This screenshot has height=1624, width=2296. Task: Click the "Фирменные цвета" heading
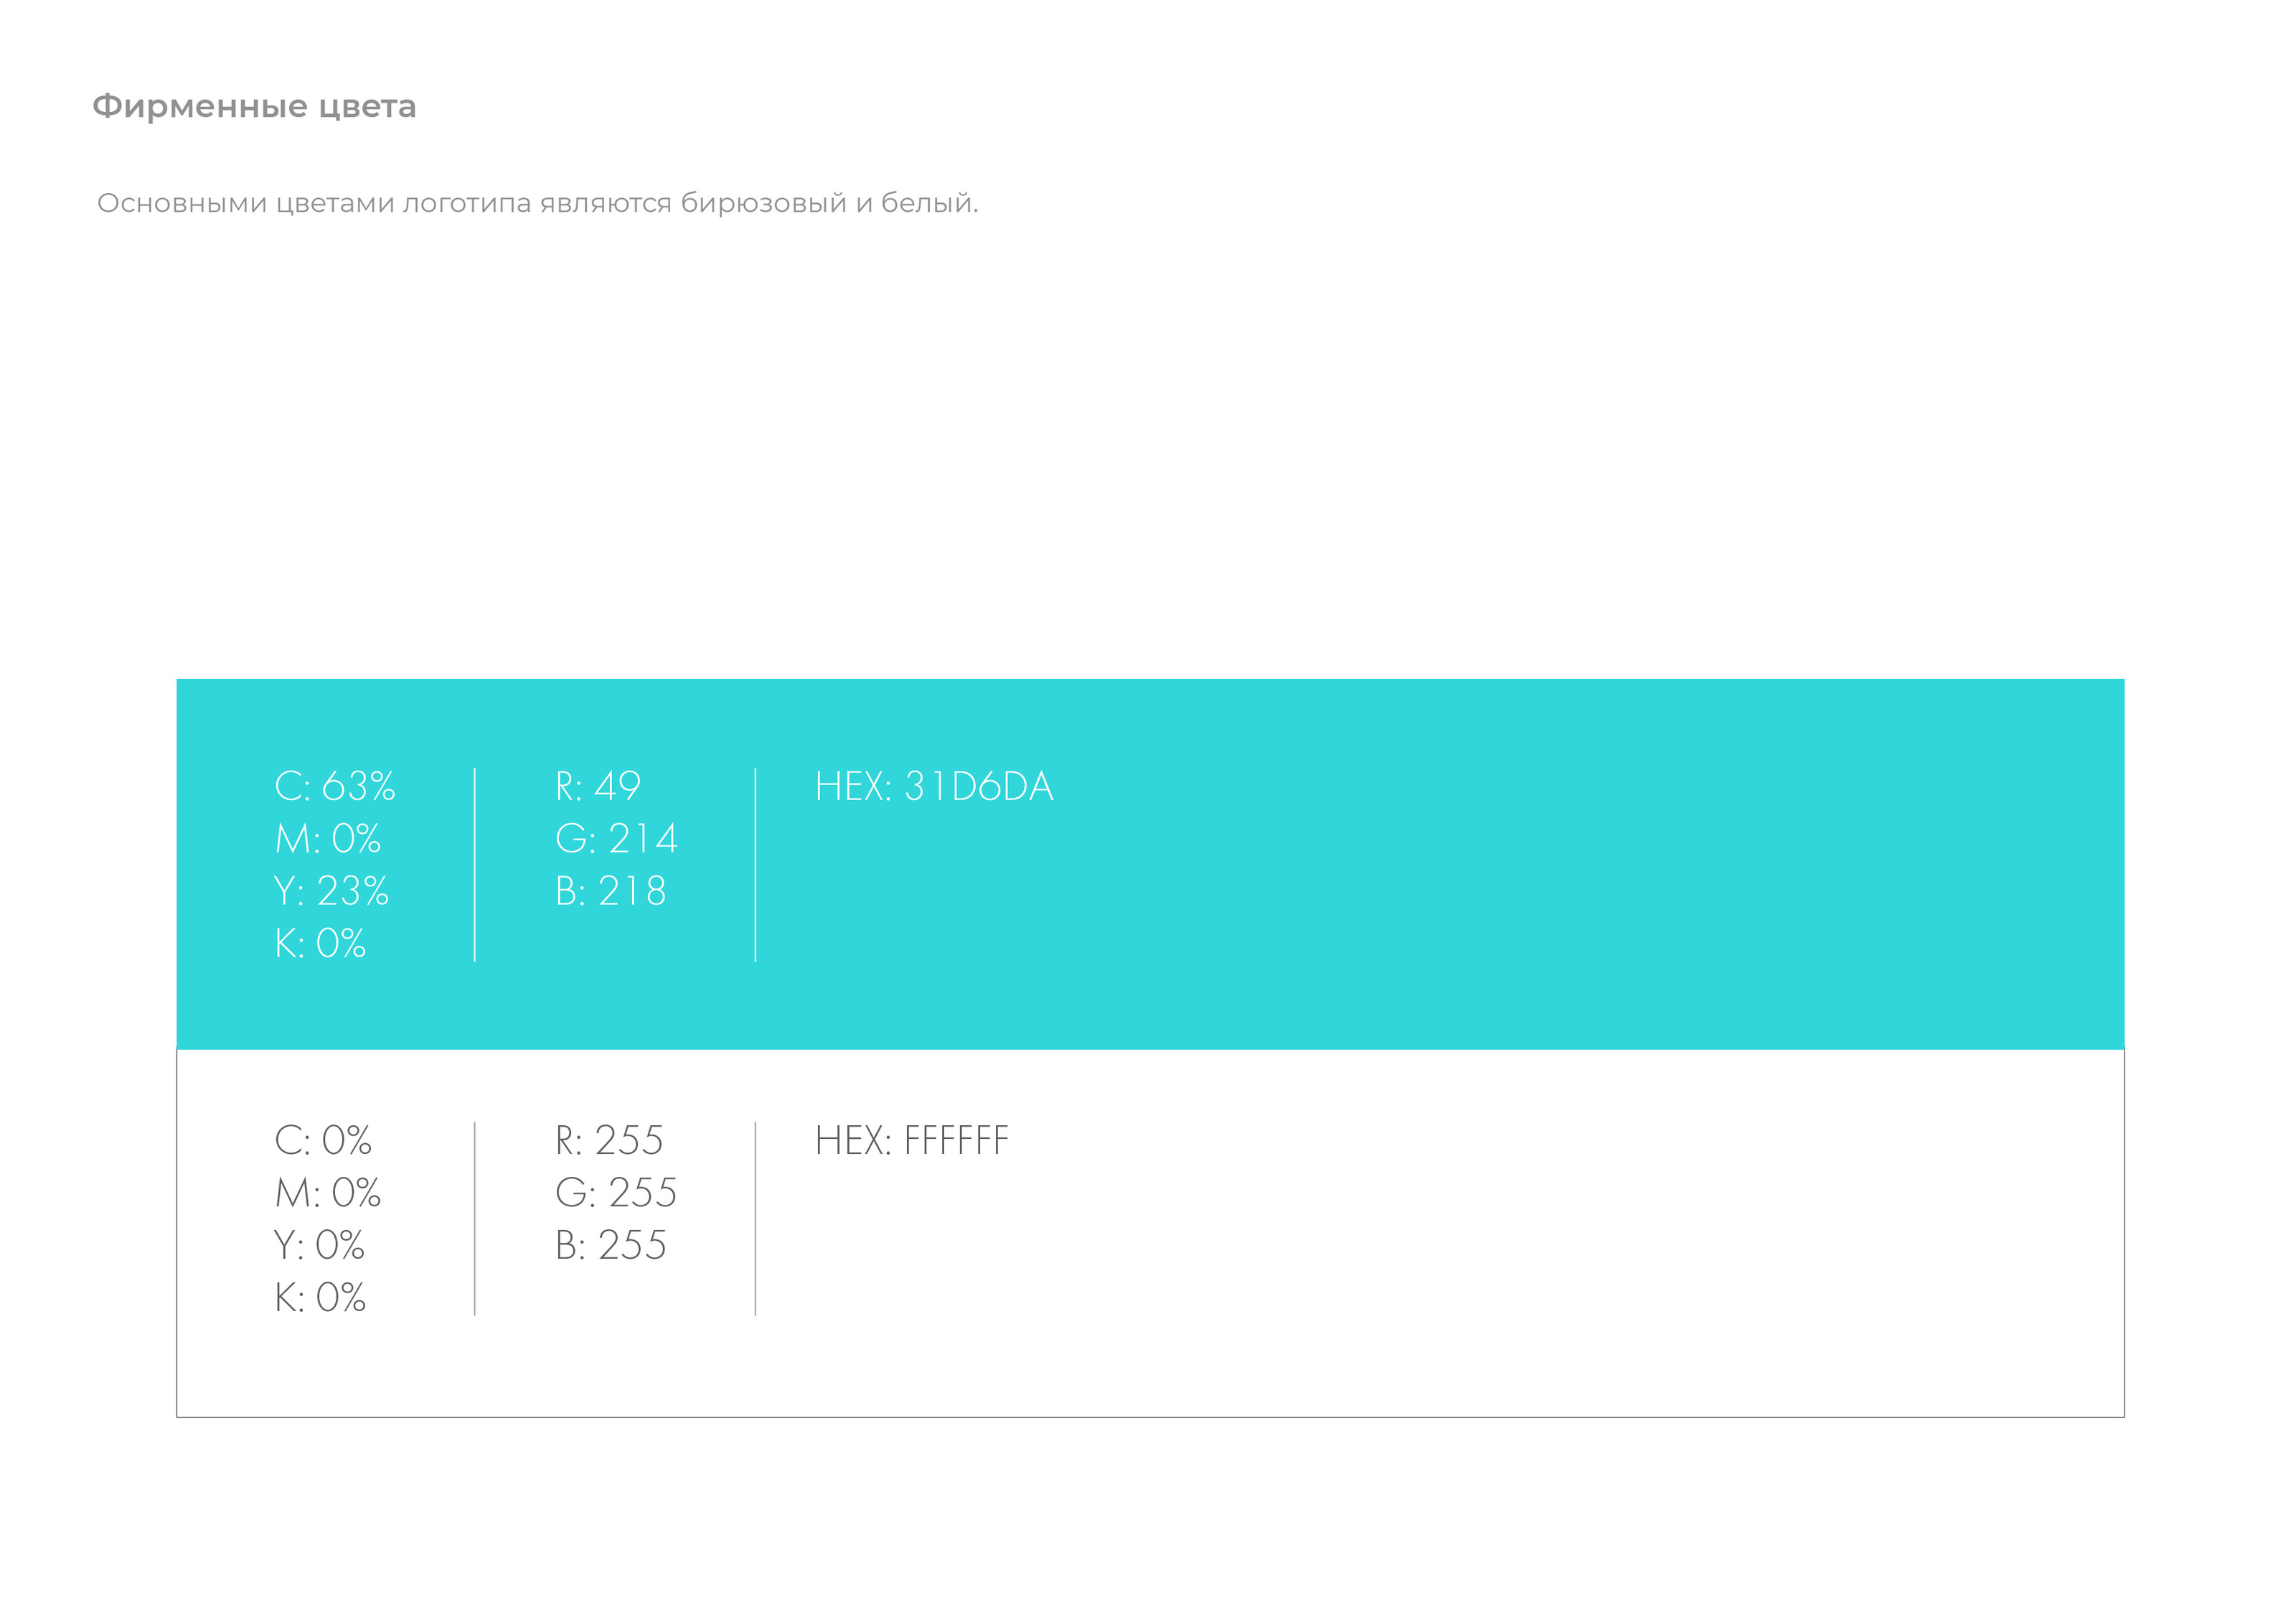click(254, 107)
